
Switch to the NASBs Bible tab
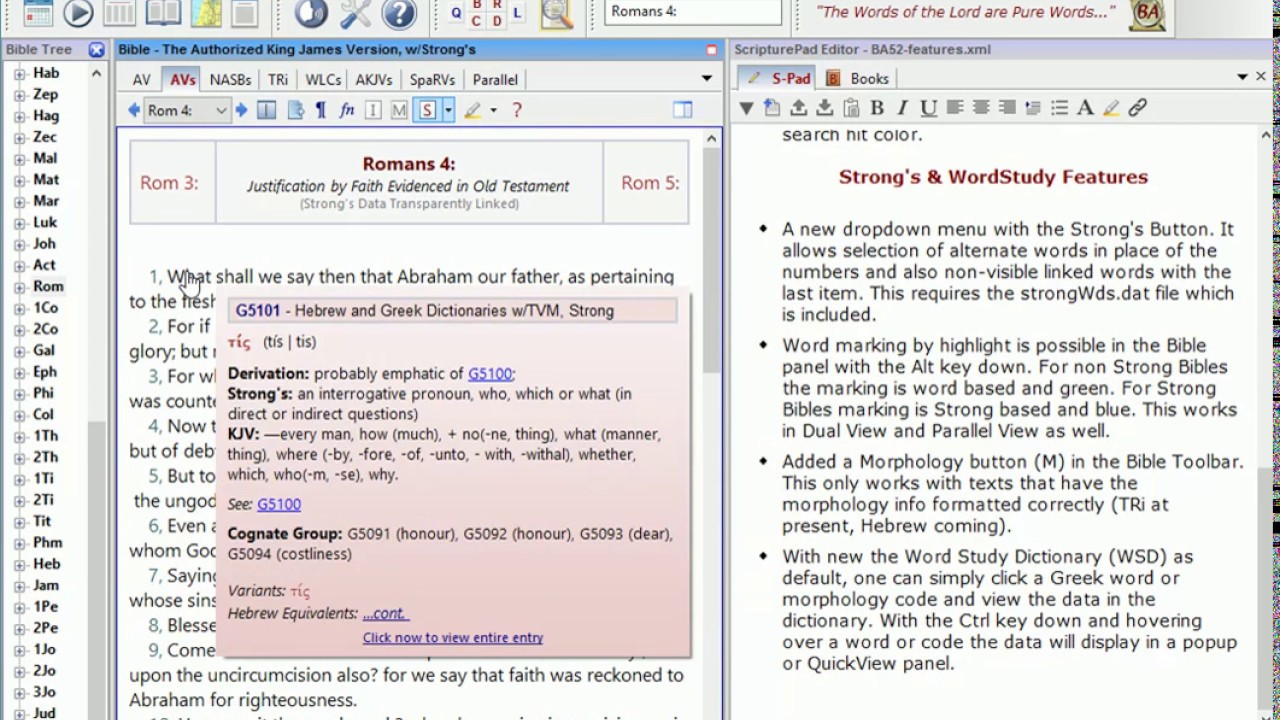[230, 80]
